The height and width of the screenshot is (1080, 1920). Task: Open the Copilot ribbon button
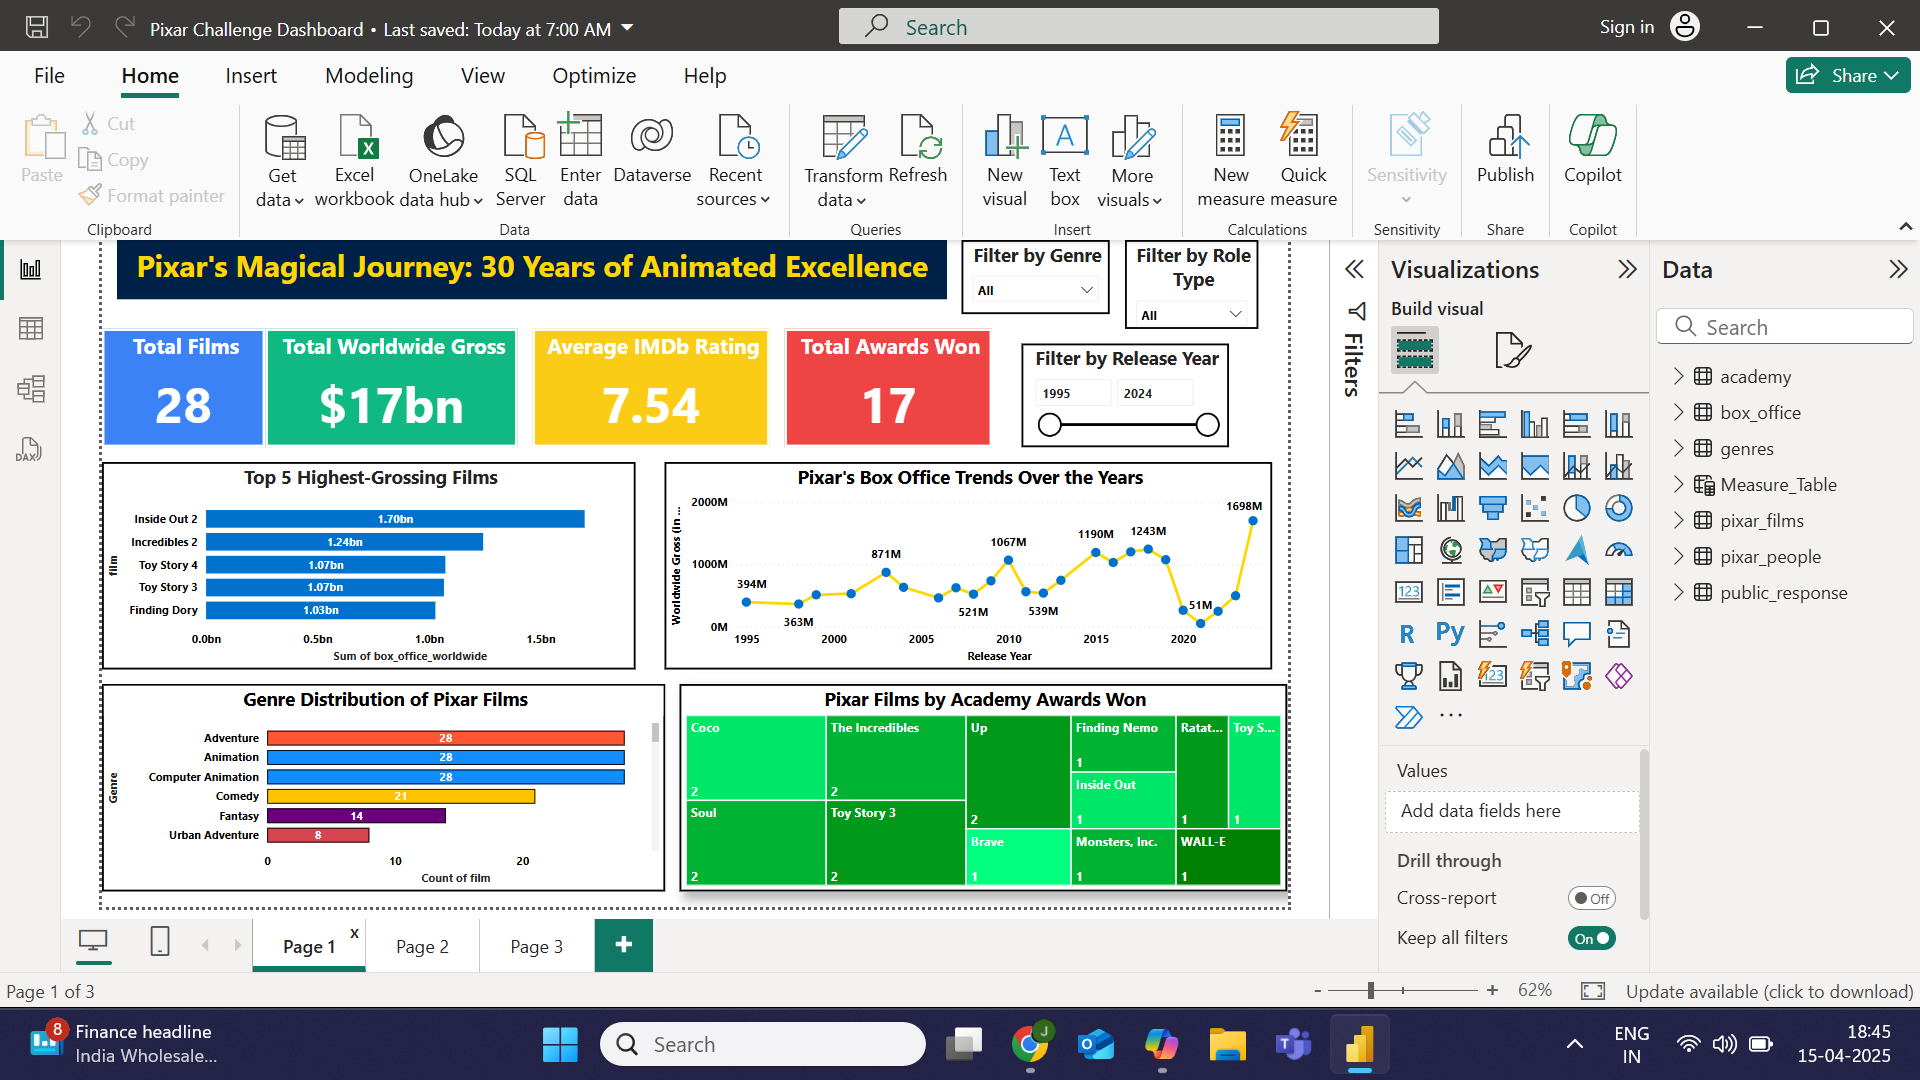[1592, 137]
